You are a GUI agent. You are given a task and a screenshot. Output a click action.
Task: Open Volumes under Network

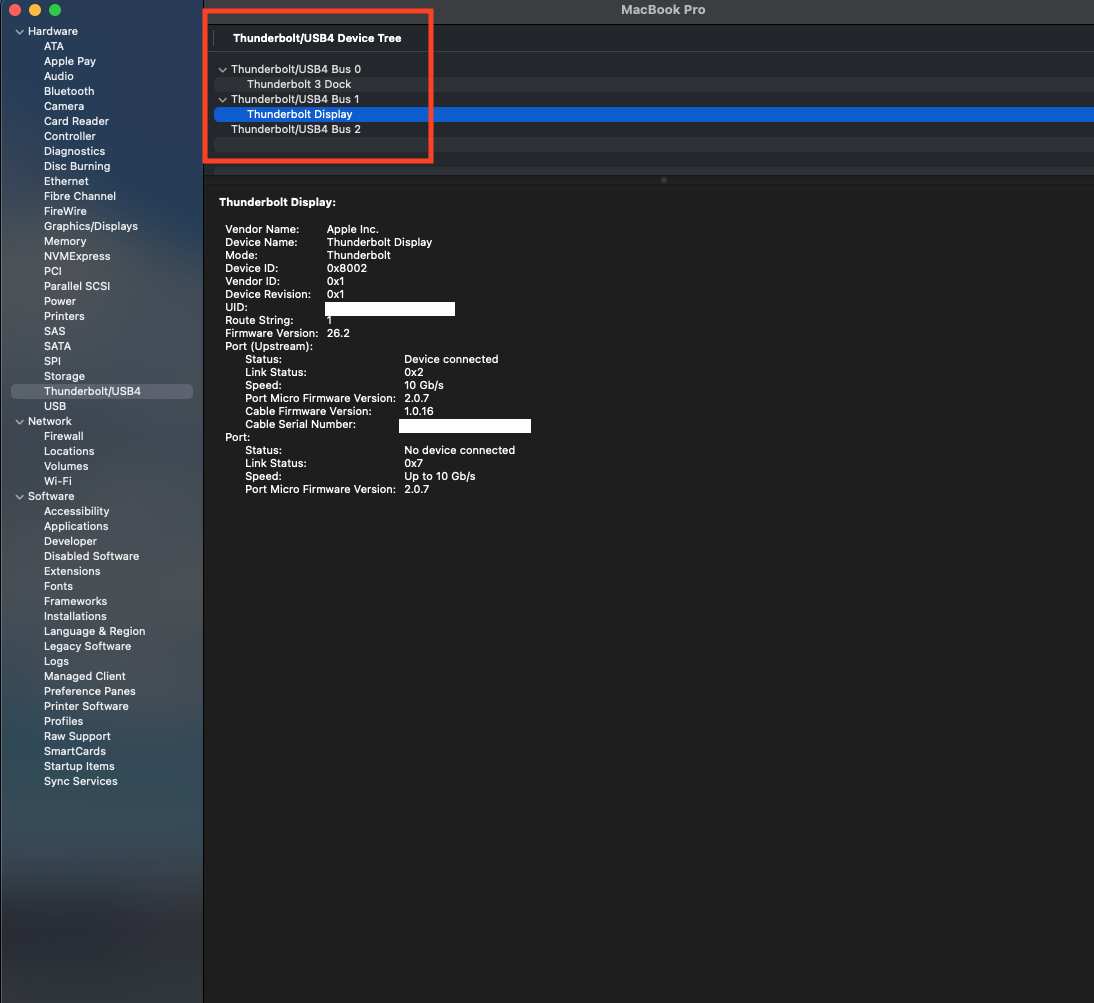66,467
